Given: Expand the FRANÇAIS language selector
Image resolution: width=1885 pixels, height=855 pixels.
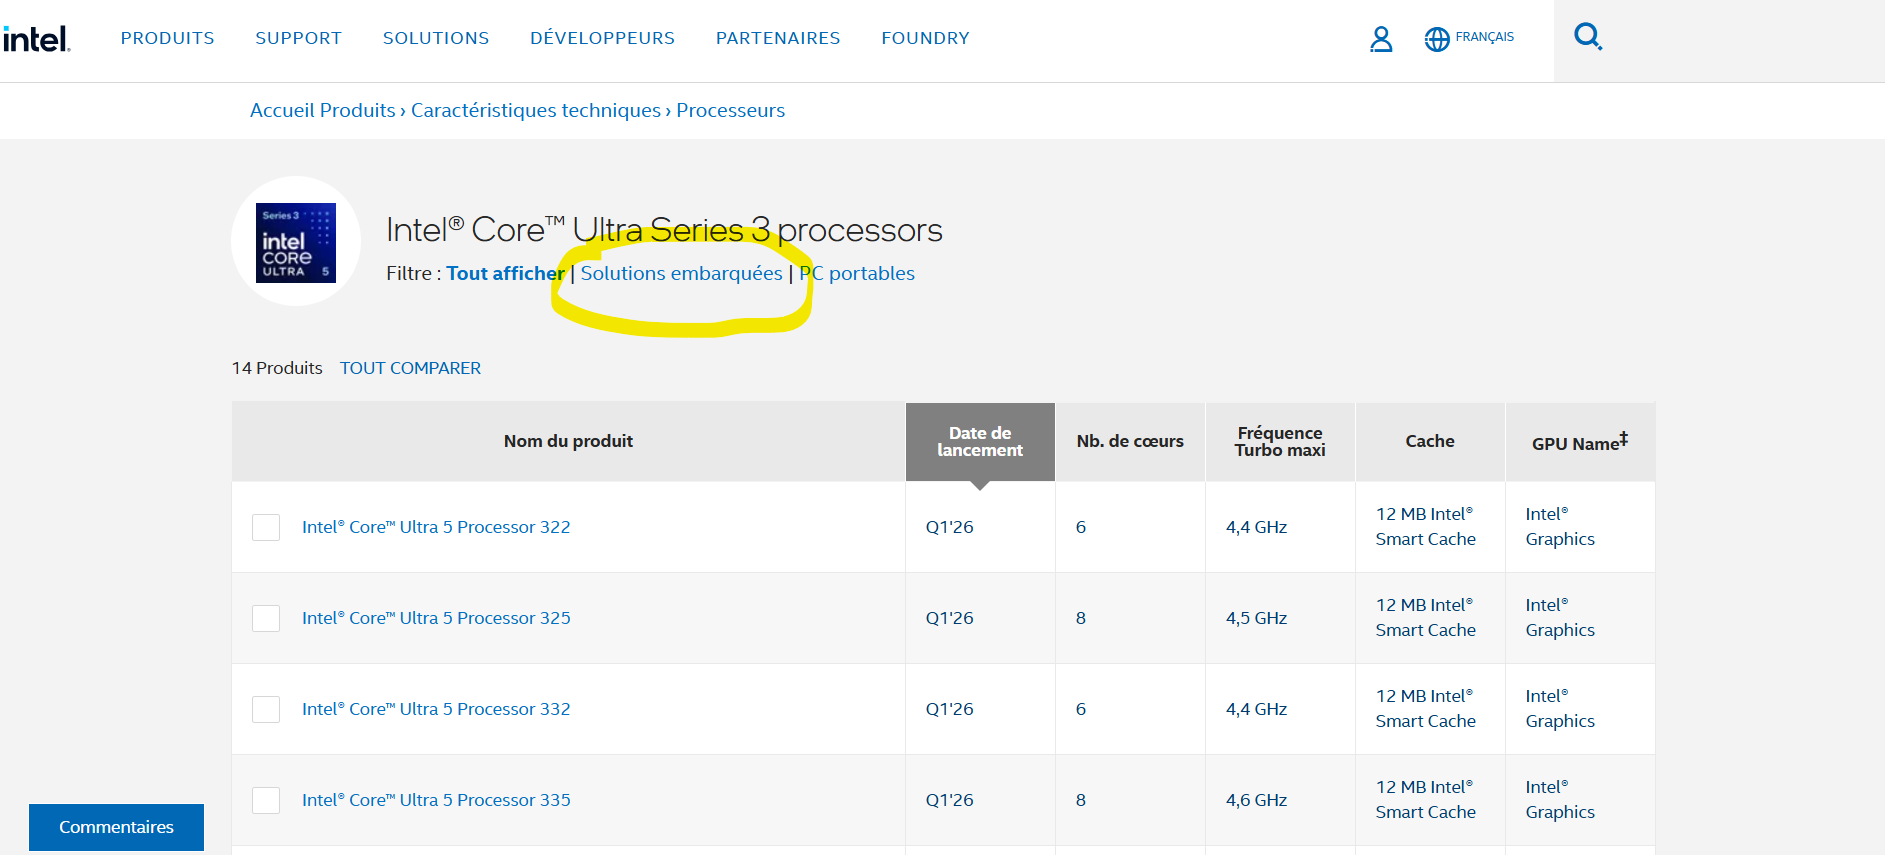Looking at the screenshot, I should [1484, 37].
